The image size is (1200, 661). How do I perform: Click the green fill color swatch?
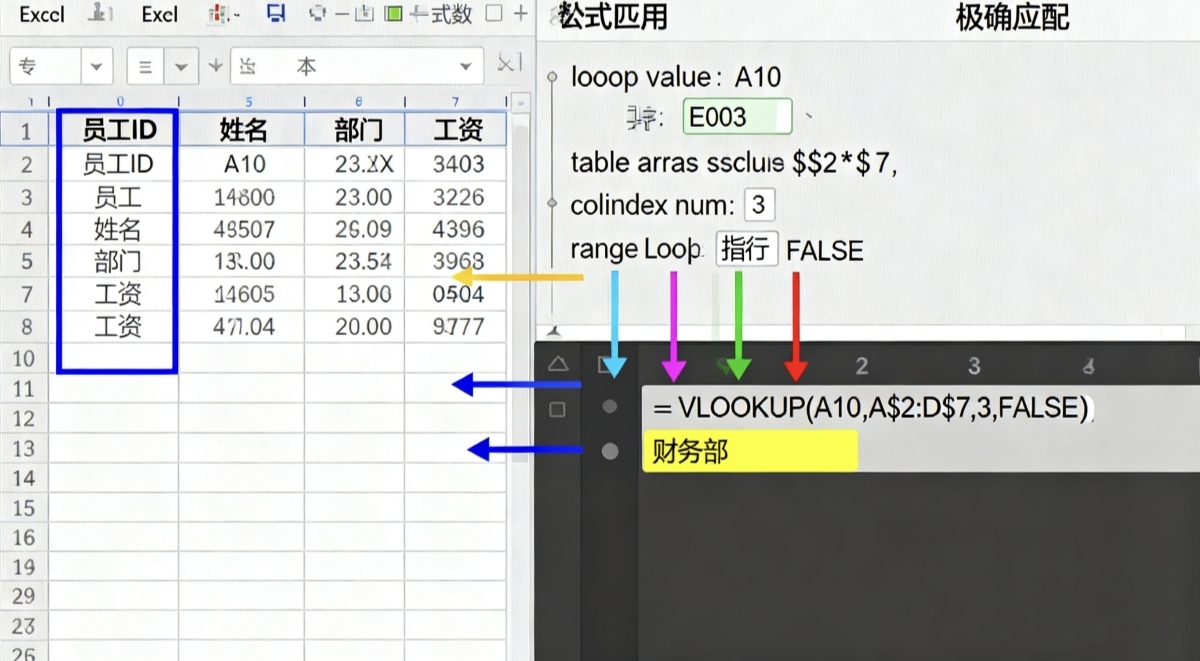[392, 13]
